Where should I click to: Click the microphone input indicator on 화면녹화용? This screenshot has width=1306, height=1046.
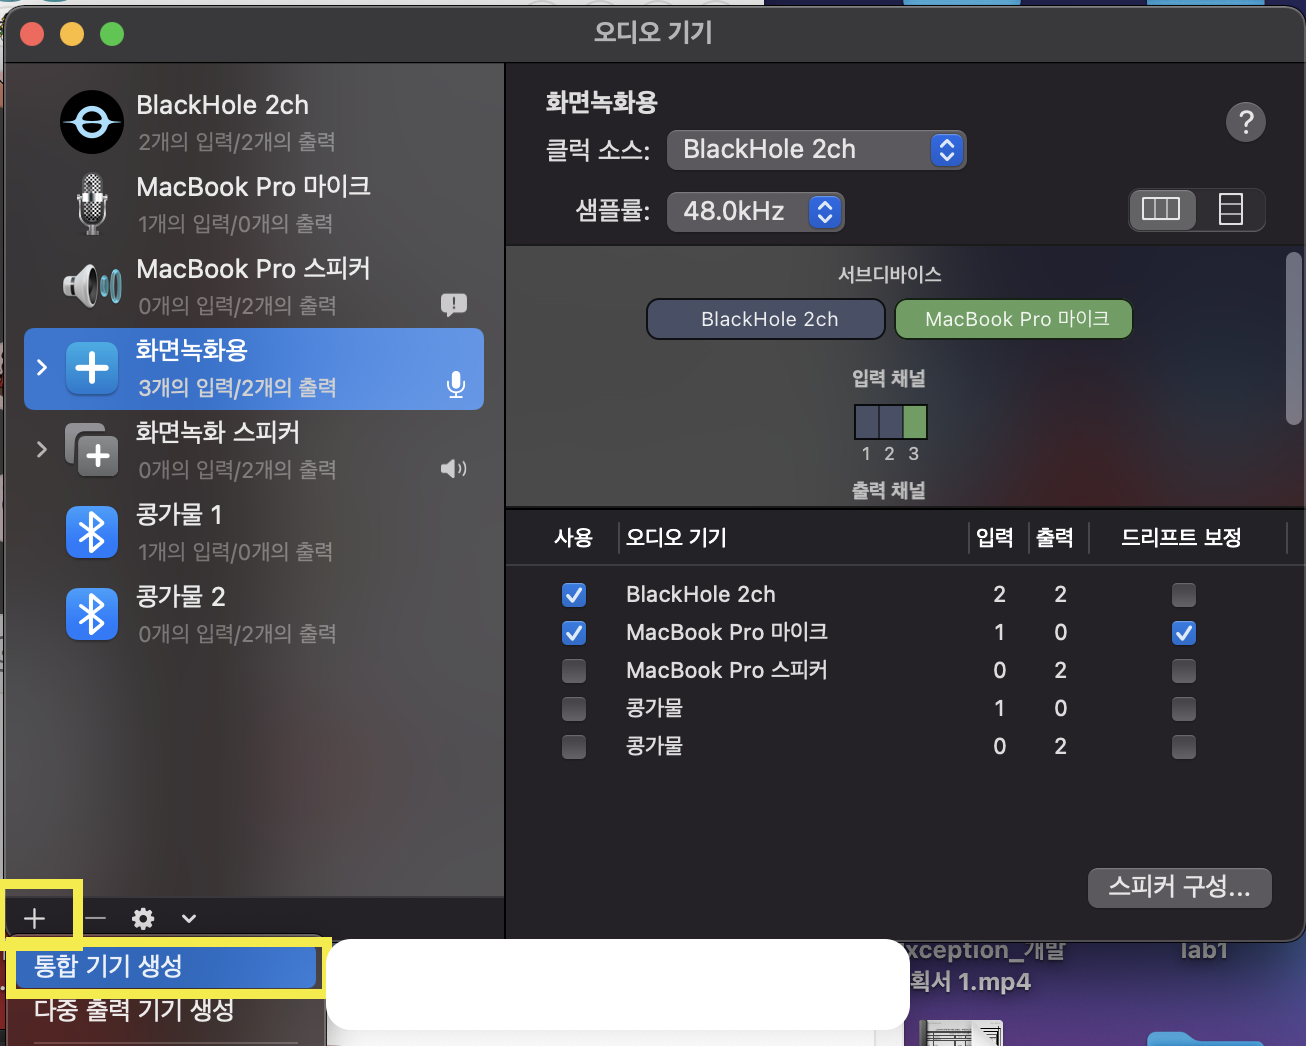456,385
